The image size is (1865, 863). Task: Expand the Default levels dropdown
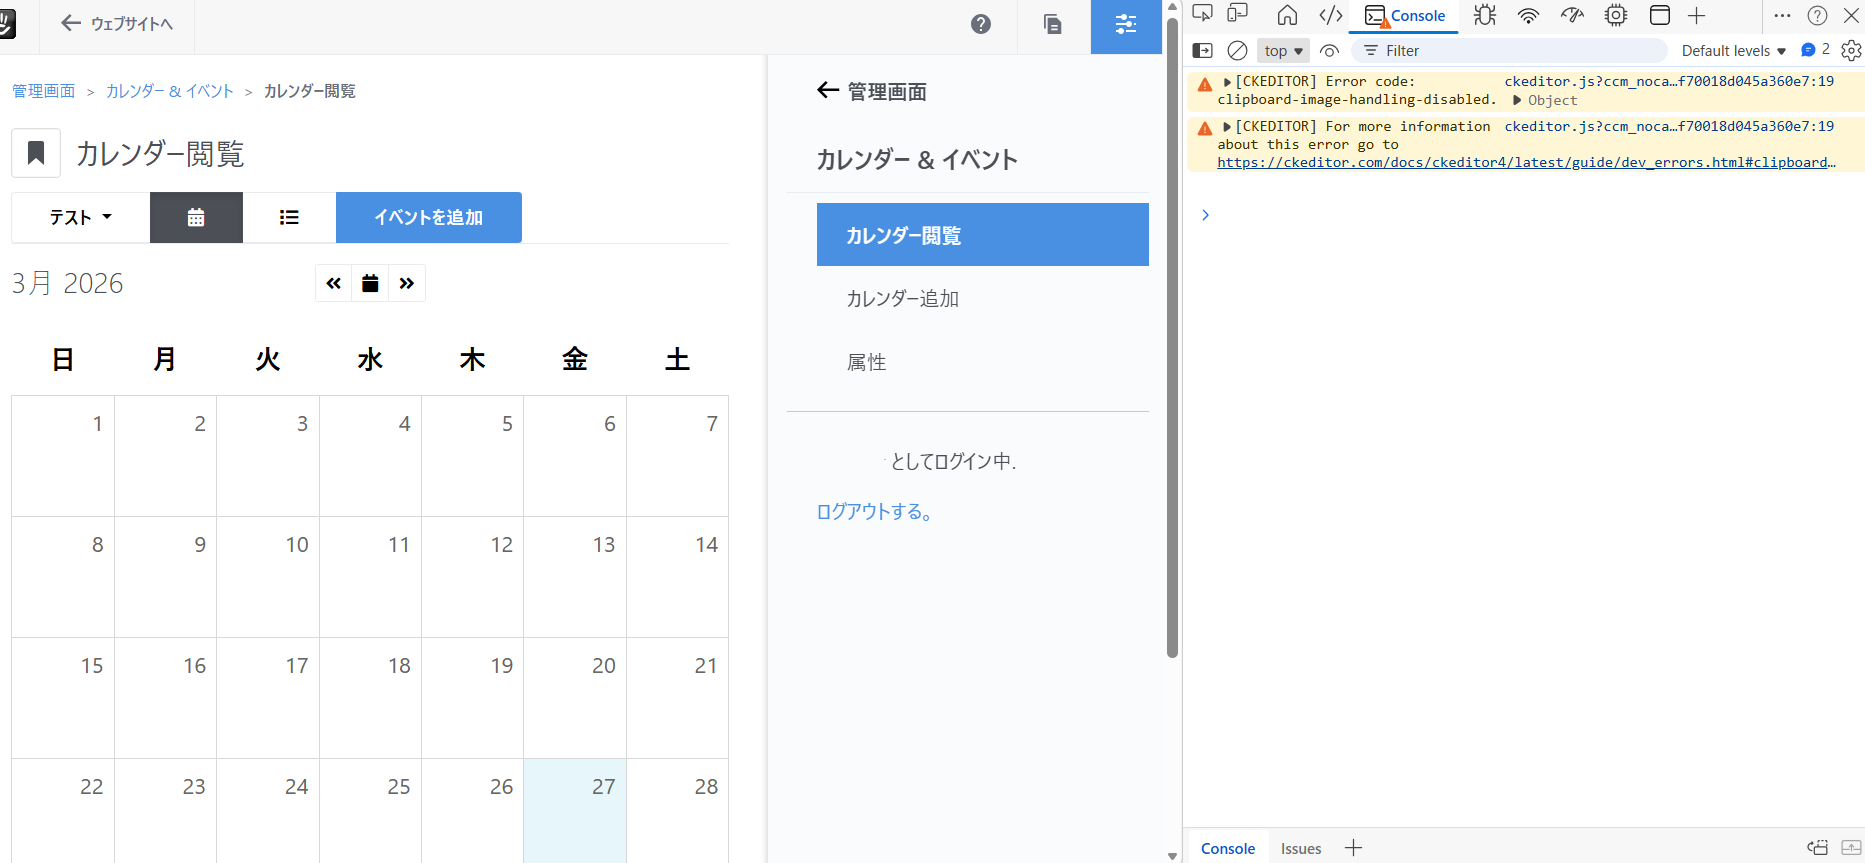click(1733, 51)
